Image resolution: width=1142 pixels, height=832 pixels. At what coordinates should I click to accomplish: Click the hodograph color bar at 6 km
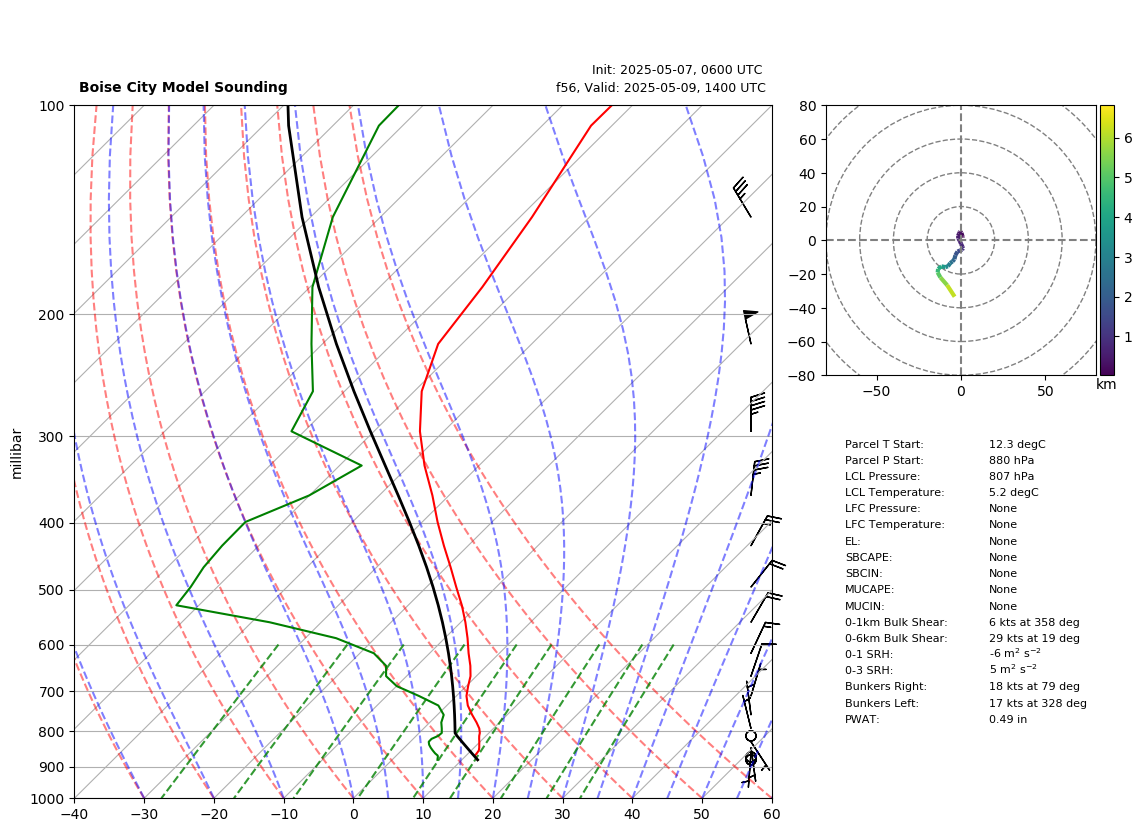tap(1106, 138)
